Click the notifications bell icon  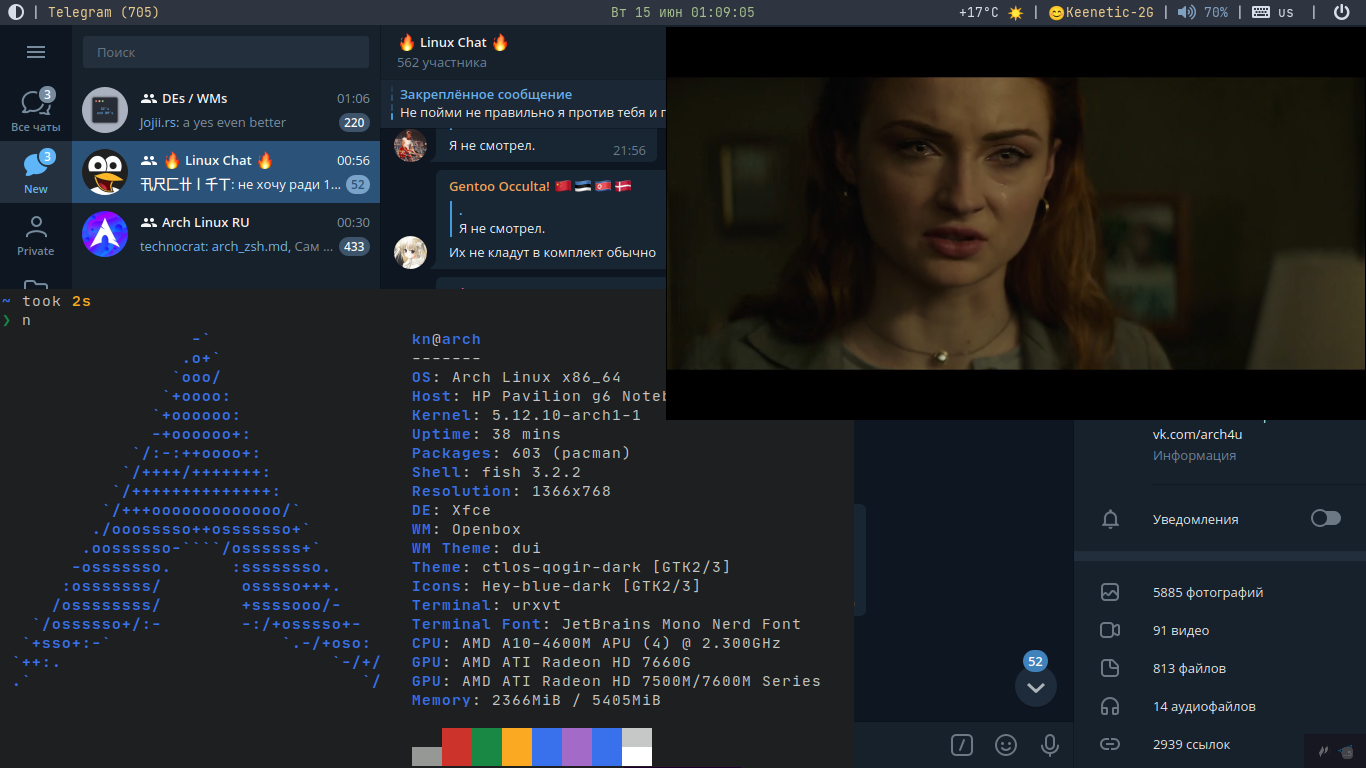[x=1110, y=519]
